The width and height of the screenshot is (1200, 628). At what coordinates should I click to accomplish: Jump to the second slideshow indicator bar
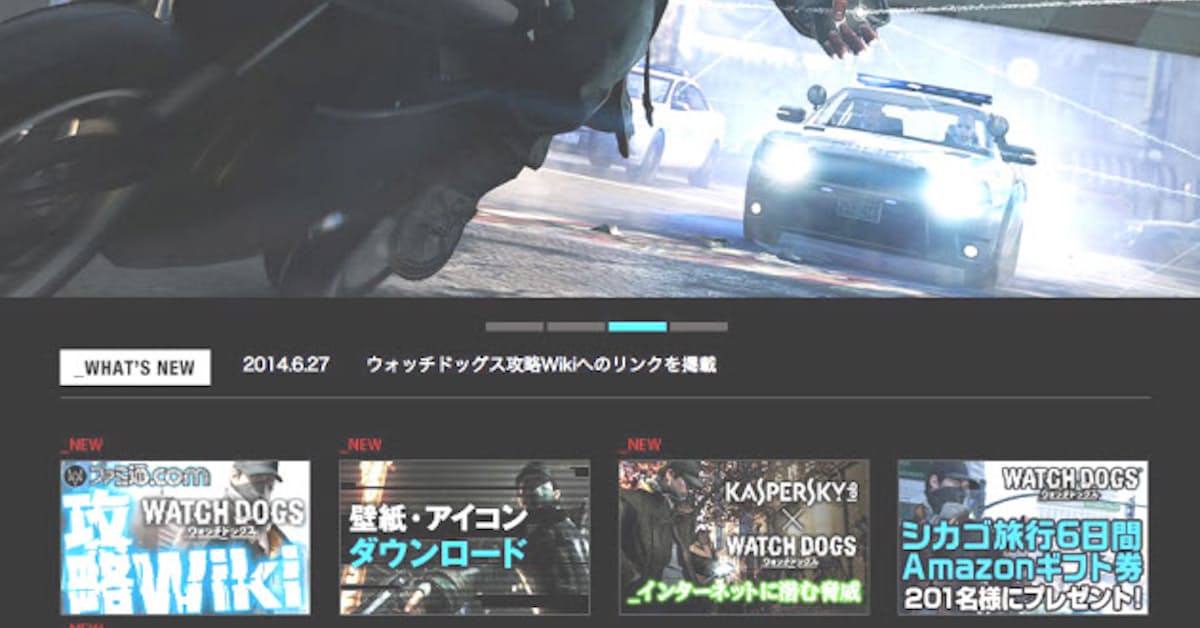point(575,327)
